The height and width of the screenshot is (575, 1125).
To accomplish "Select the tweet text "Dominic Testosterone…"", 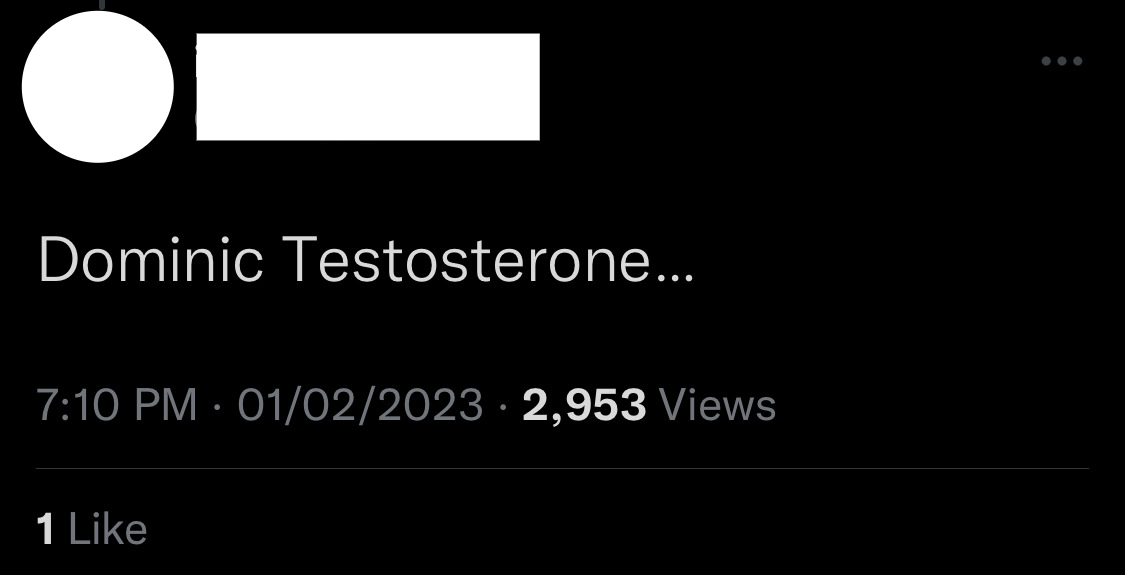I will [366, 259].
